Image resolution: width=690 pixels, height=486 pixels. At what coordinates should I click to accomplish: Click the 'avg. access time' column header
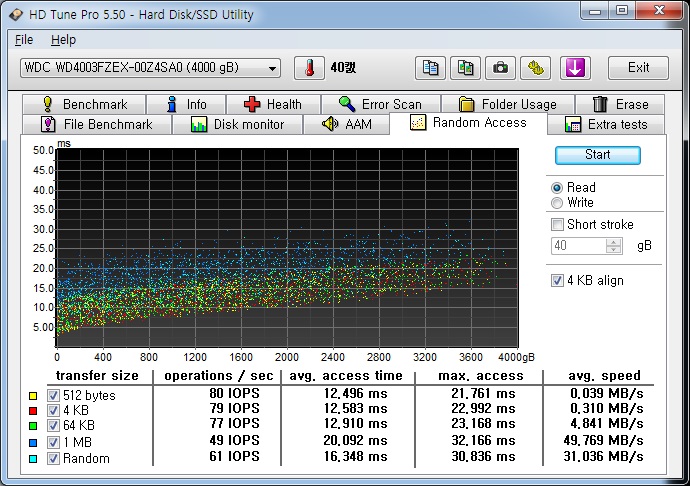(x=346, y=376)
